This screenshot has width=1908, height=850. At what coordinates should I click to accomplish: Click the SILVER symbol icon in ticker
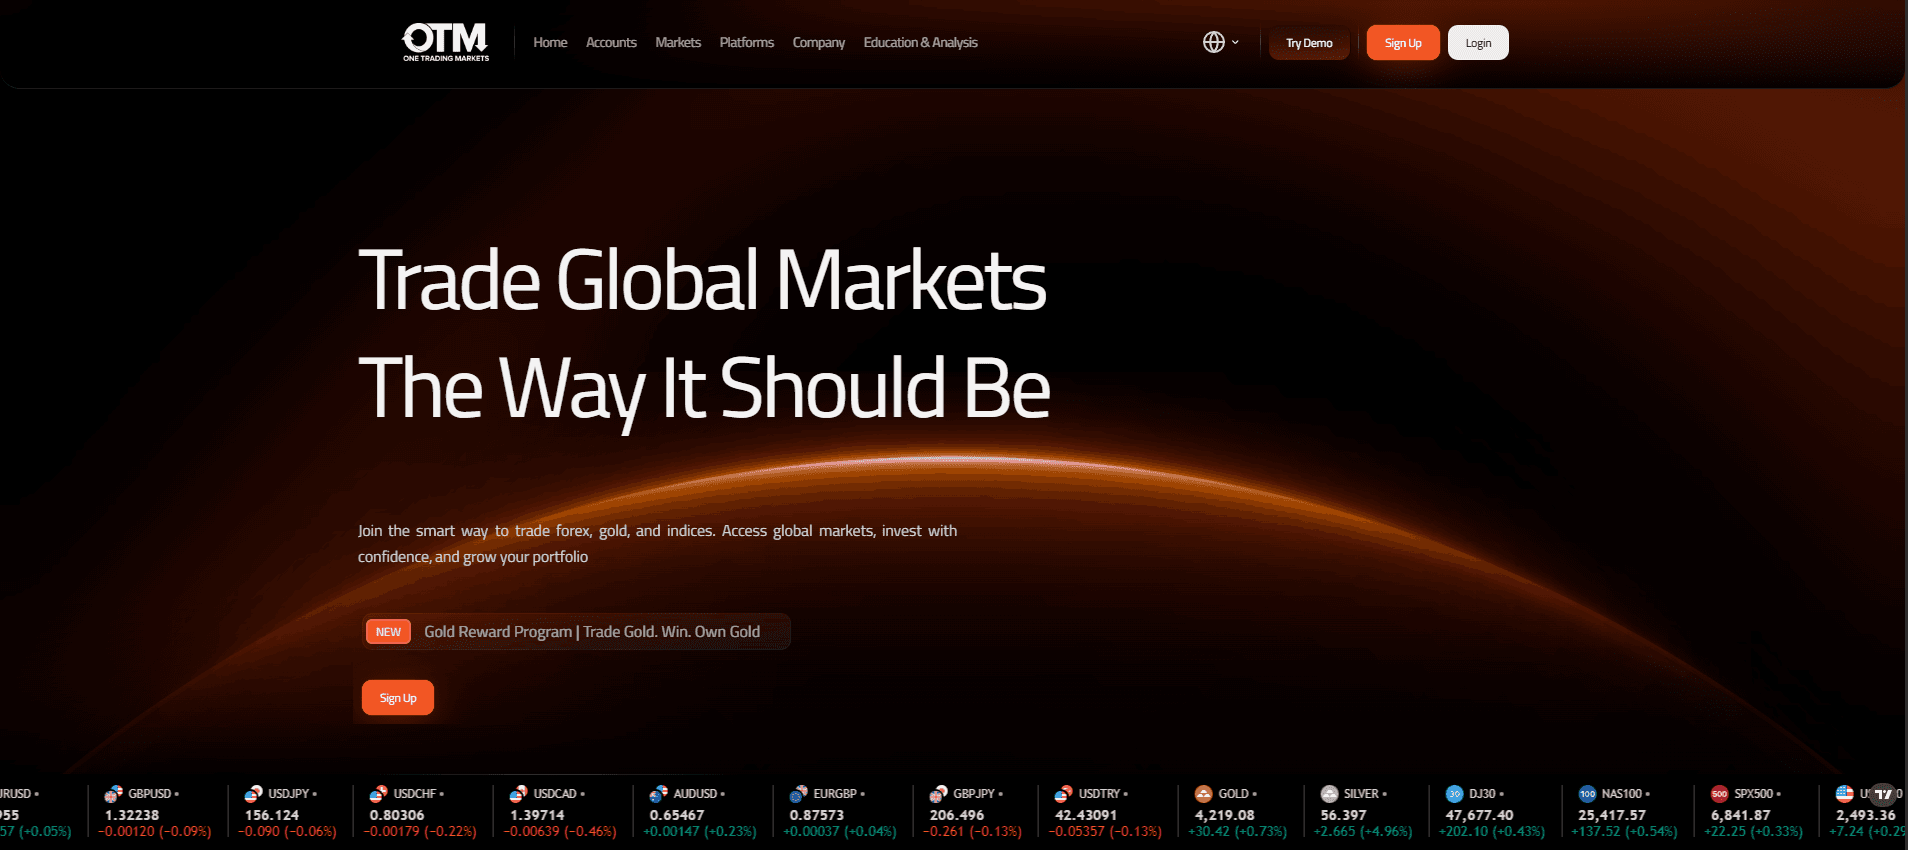[x=1330, y=794]
